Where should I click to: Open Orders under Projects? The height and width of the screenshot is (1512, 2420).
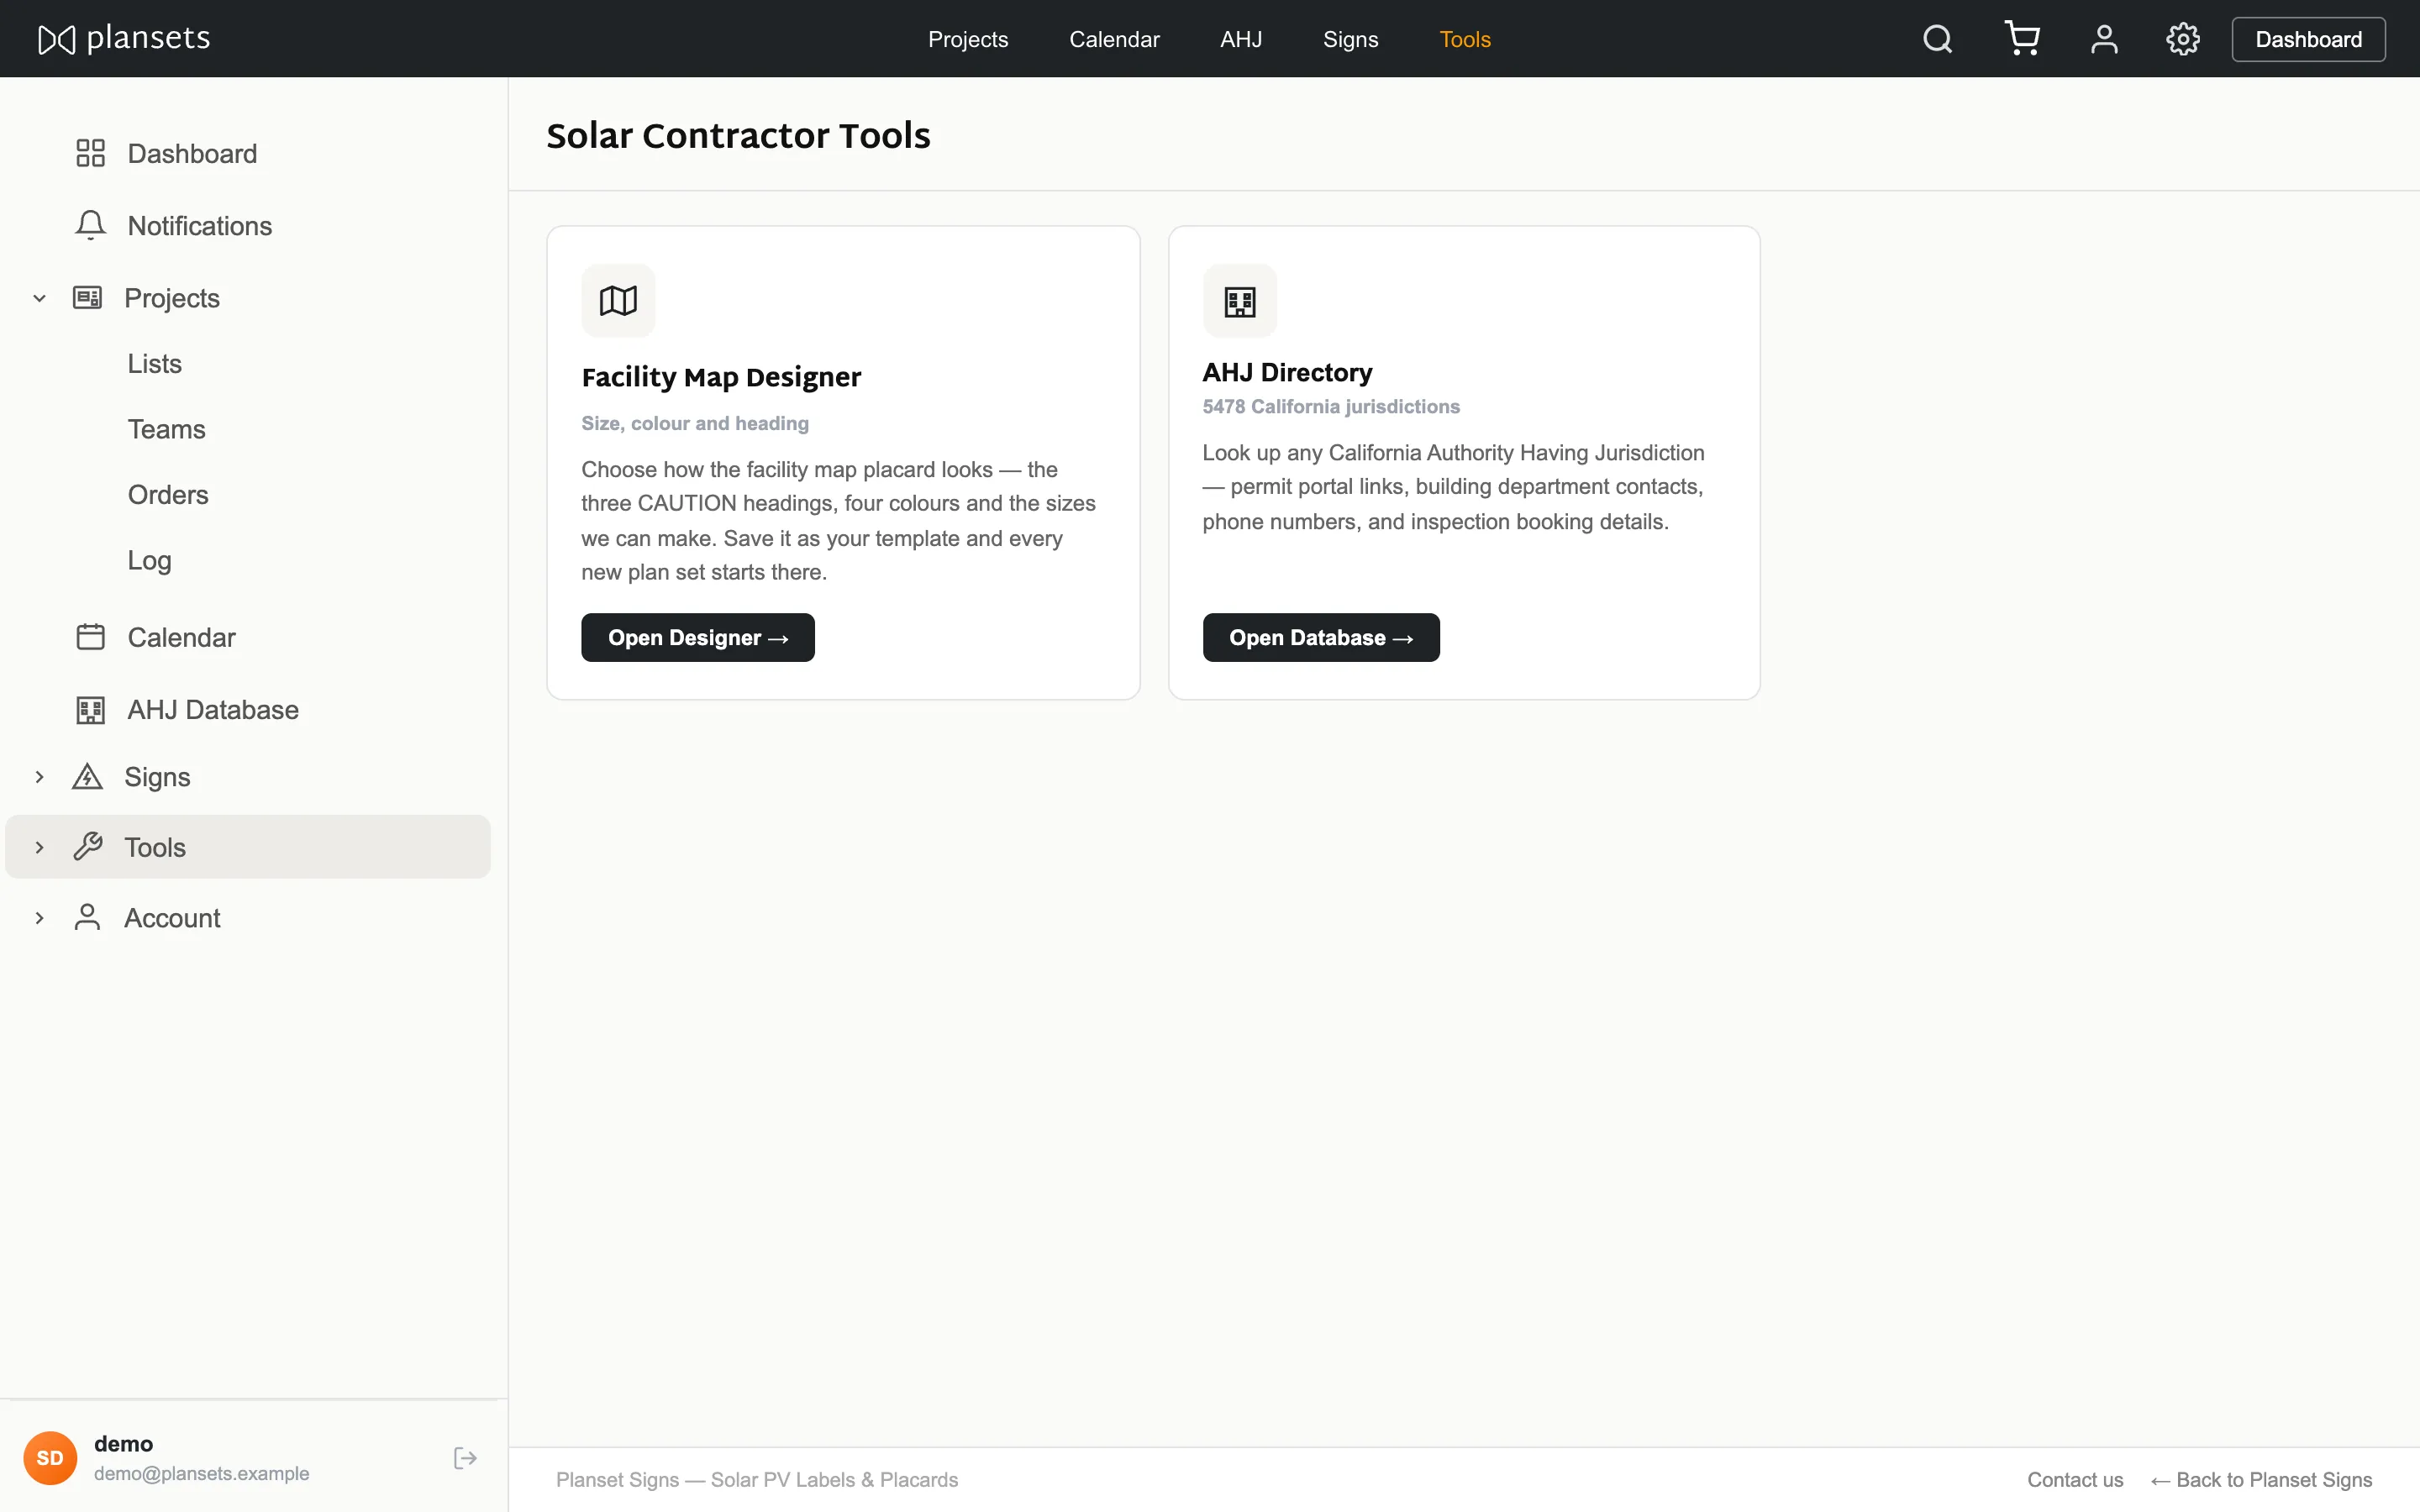168,495
